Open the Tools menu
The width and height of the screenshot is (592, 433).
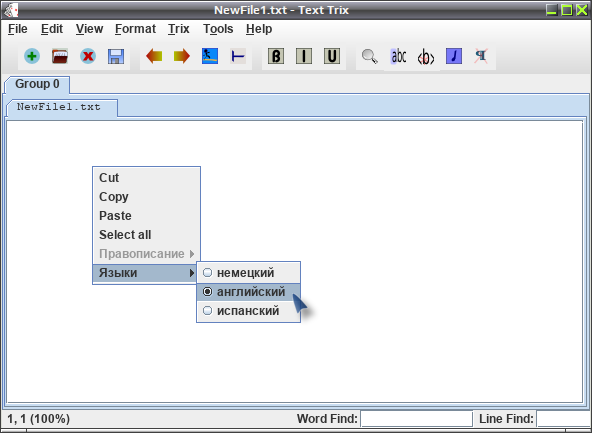pyautogui.click(x=218, y=29)
